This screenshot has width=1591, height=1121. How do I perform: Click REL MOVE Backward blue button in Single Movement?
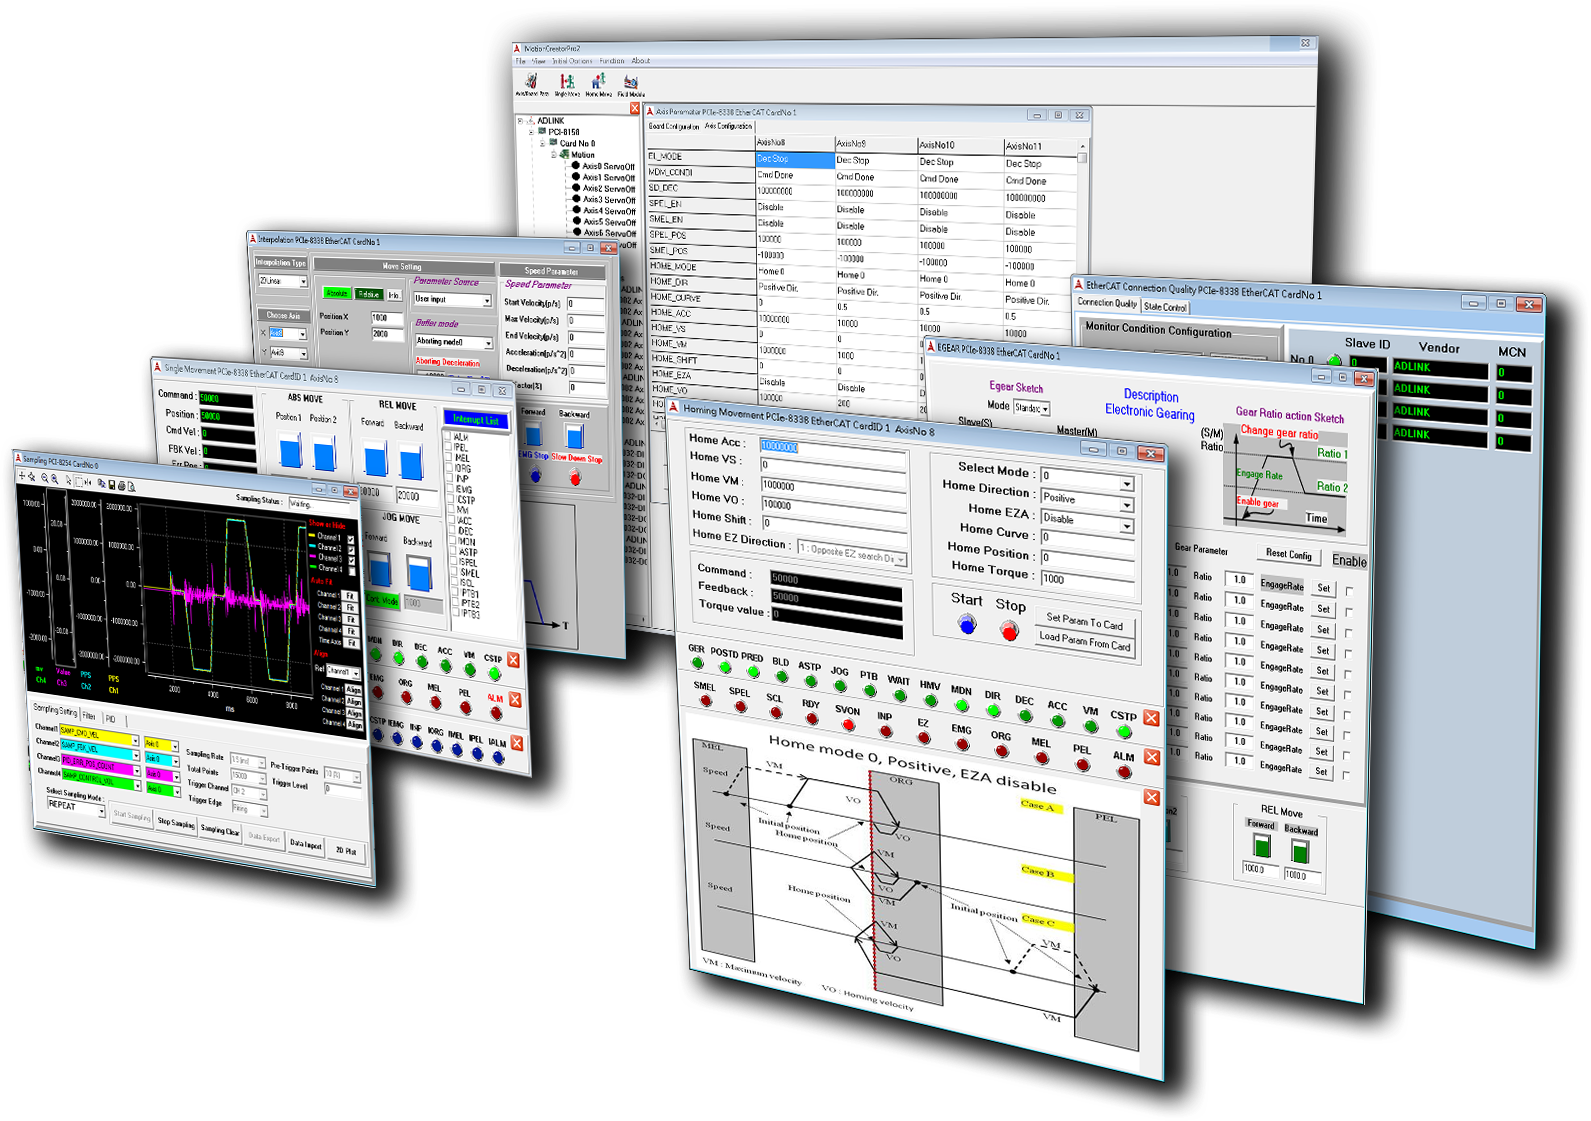pyautogui.click(x=411, y=461)
